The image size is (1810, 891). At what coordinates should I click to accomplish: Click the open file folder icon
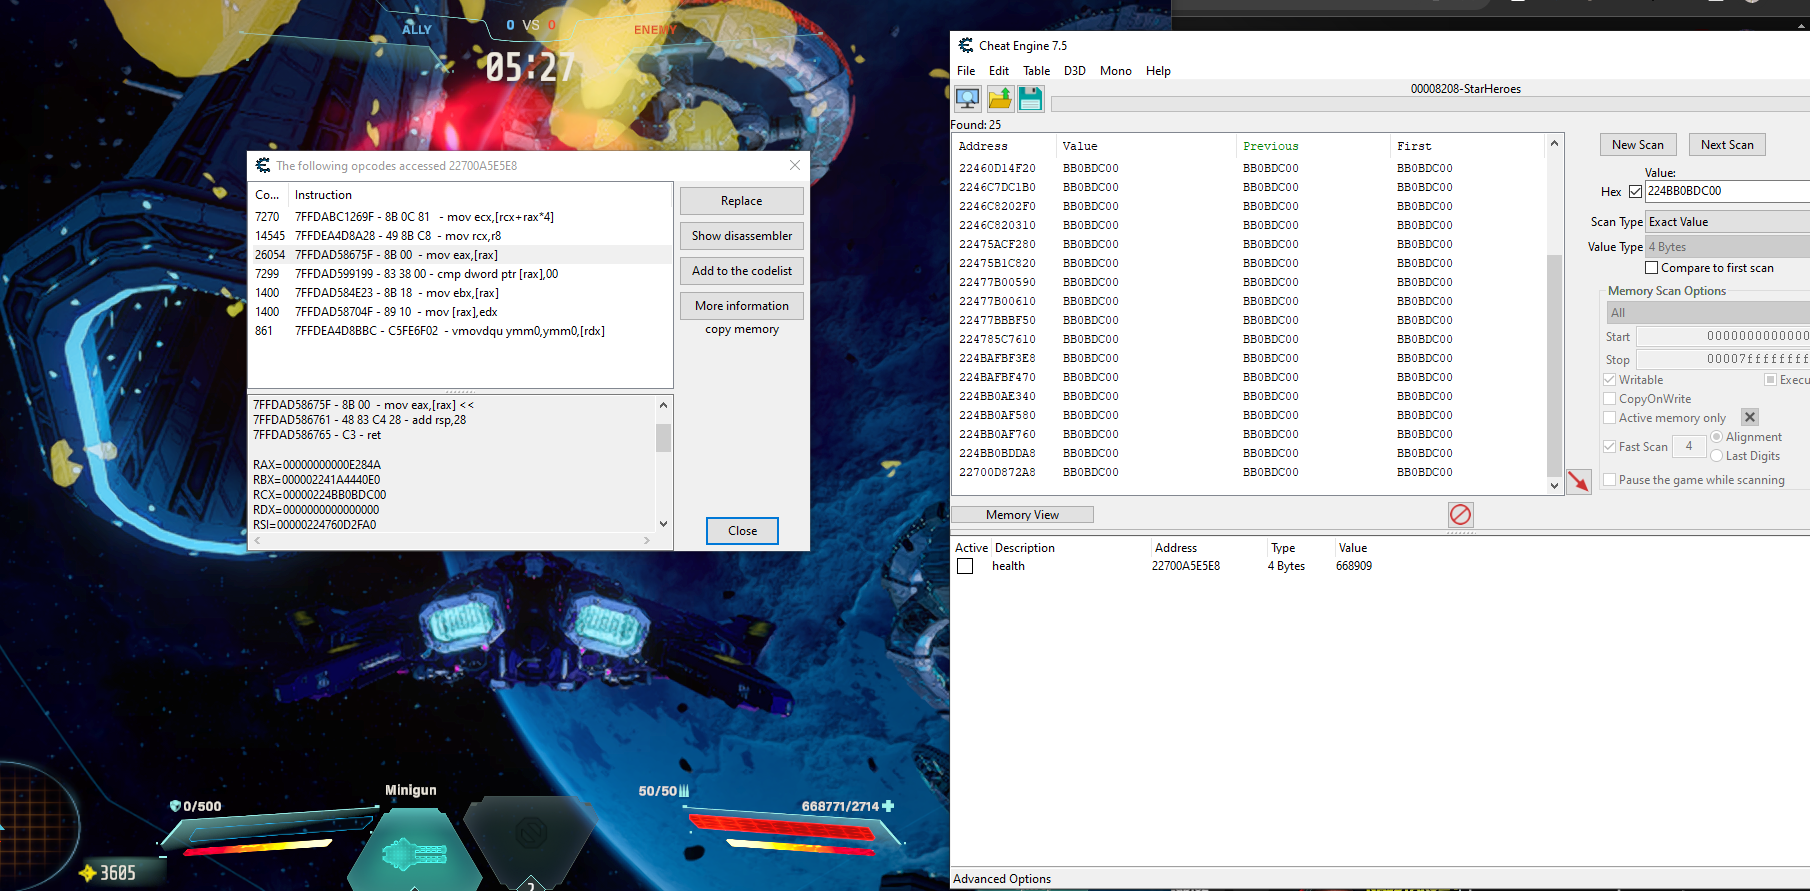click(x=999, y=98)
